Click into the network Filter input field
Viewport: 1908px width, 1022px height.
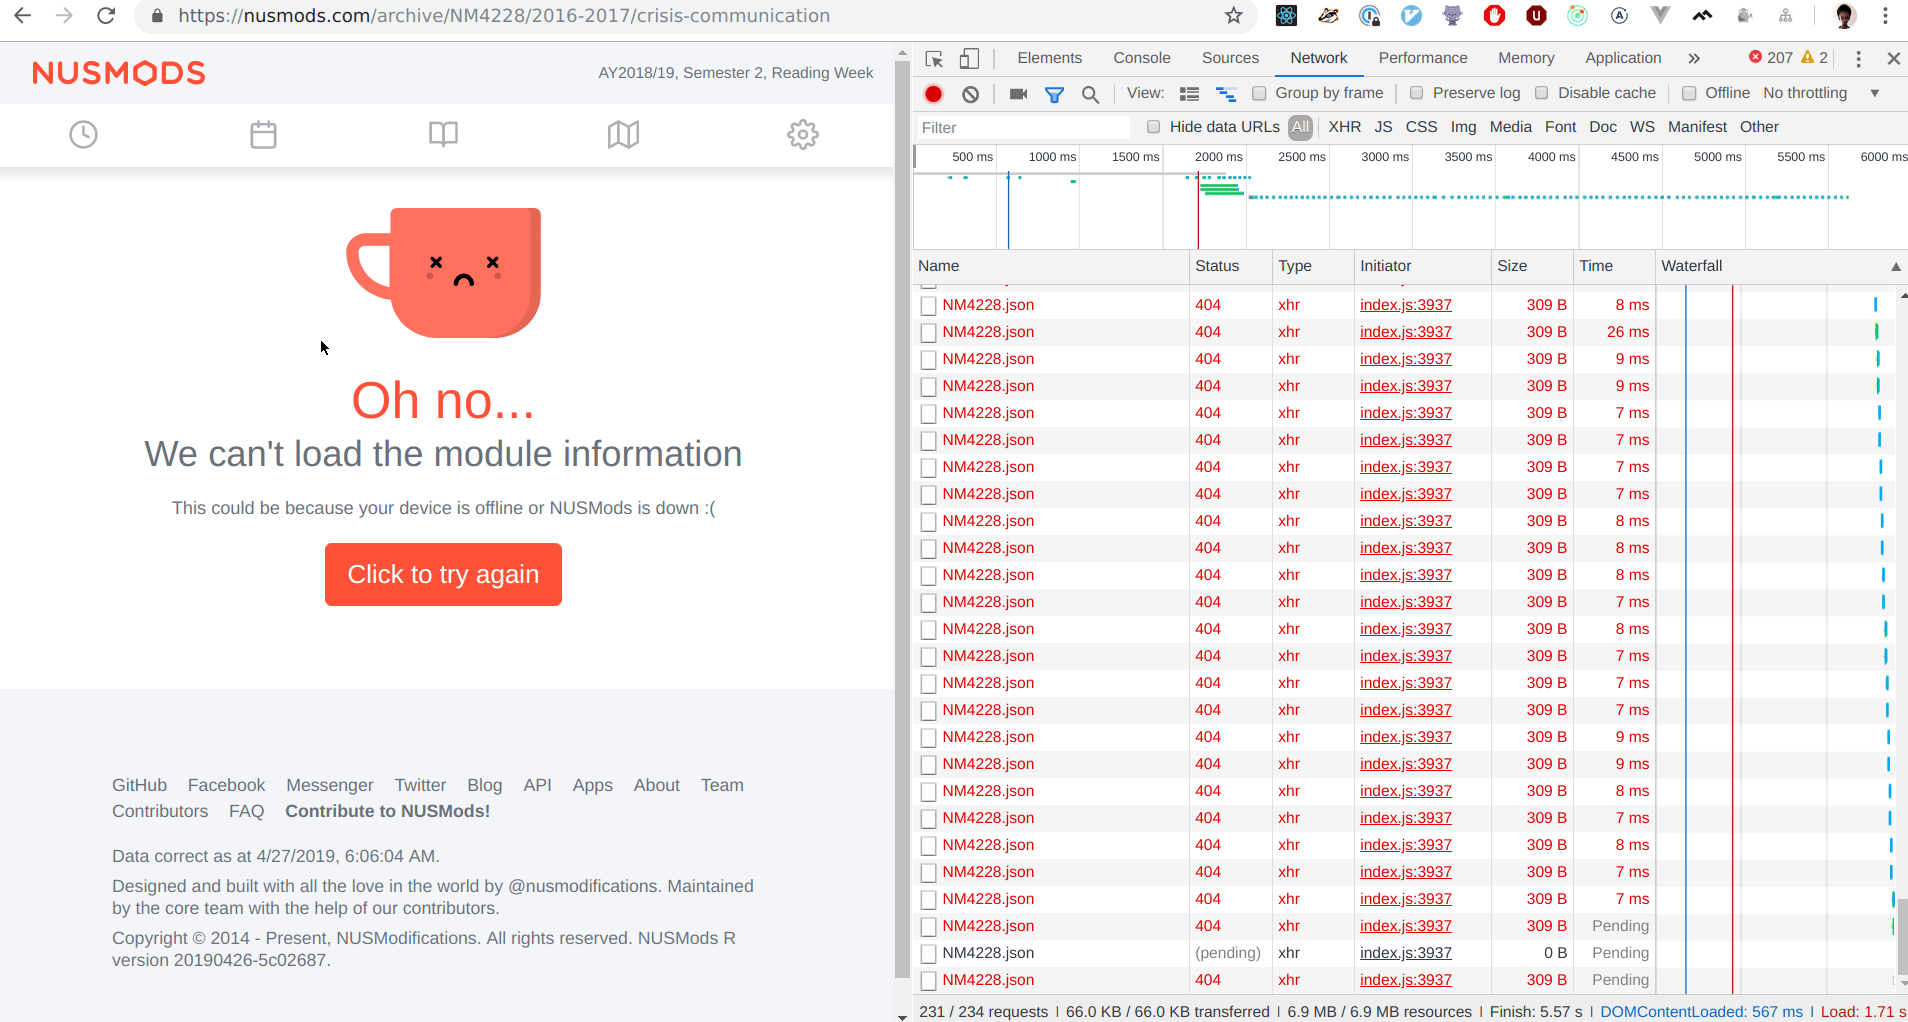point(1023,127)
